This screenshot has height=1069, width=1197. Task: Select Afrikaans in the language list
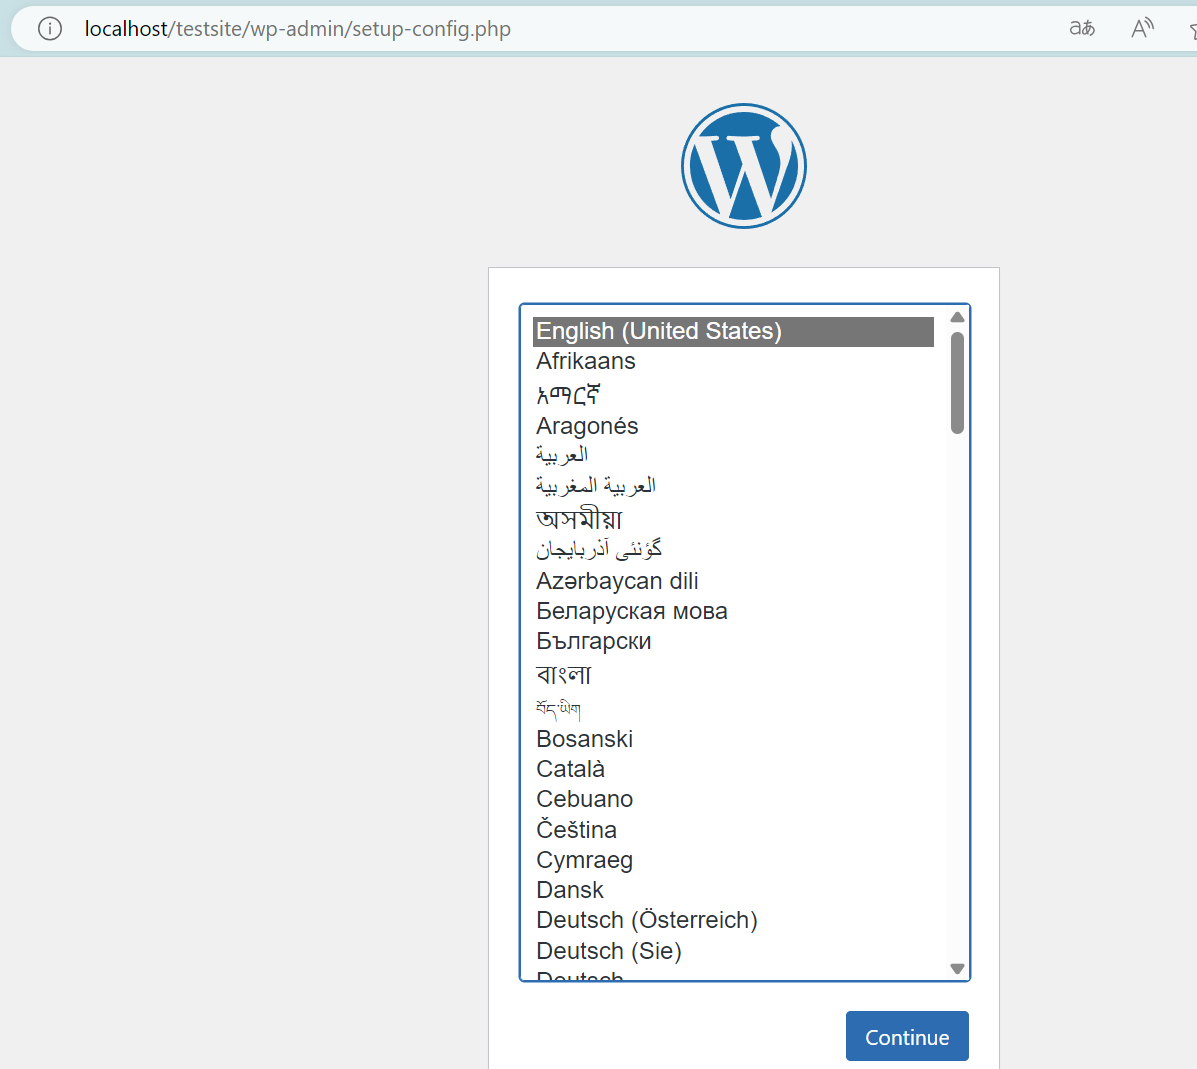coord(733,361)
